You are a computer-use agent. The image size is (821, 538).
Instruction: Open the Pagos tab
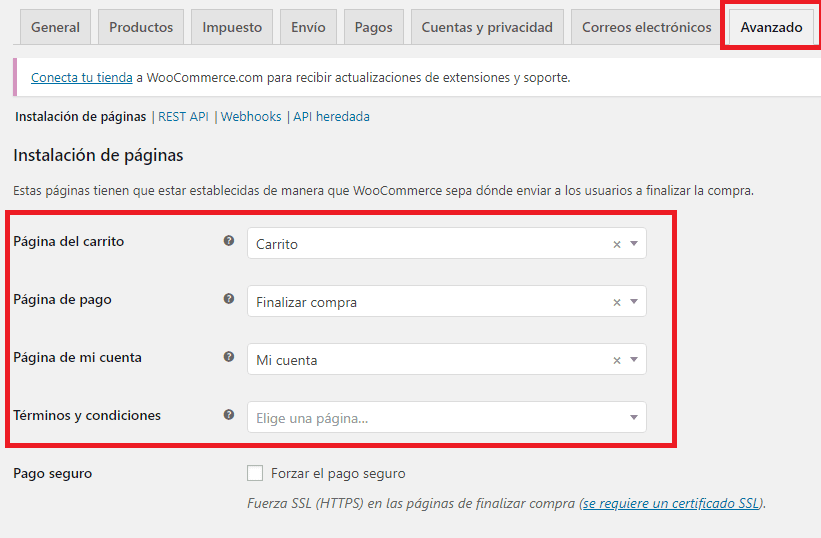[373, 27]
